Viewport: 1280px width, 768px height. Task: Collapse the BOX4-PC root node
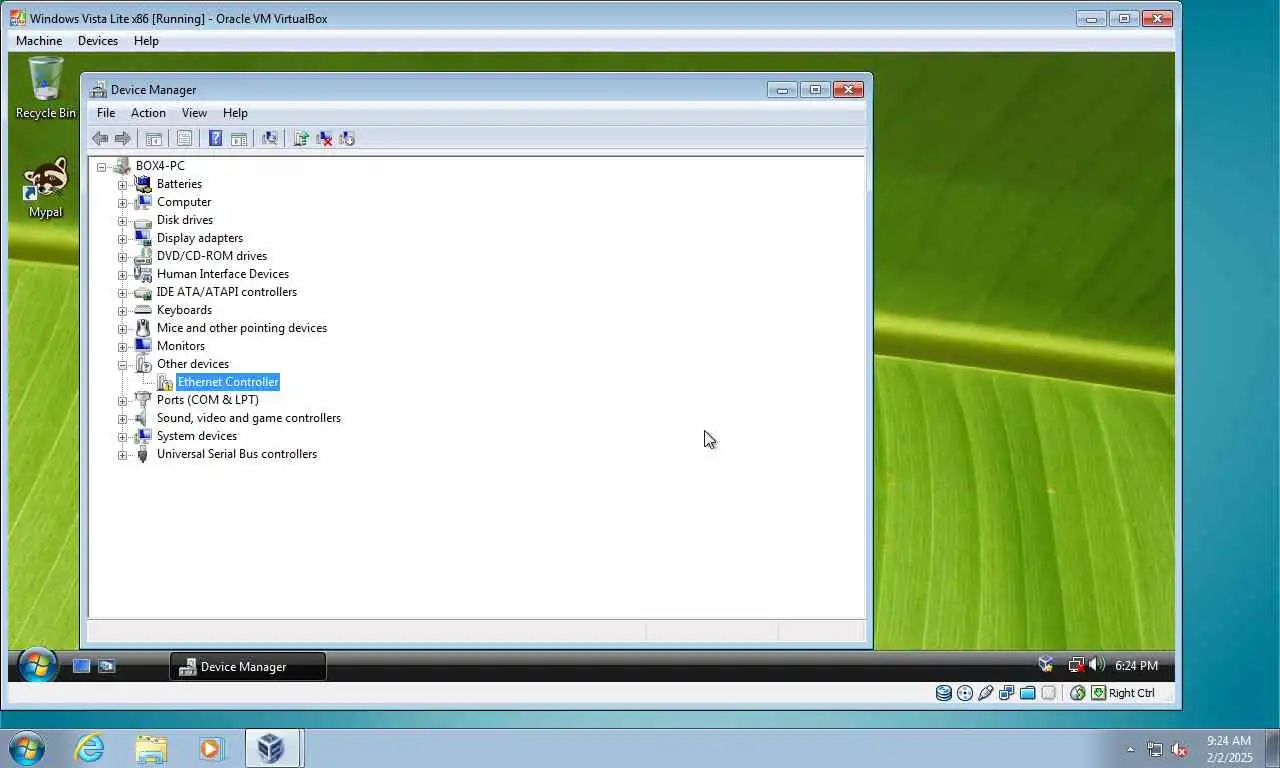pyautogui.click(x=102, y=167)
